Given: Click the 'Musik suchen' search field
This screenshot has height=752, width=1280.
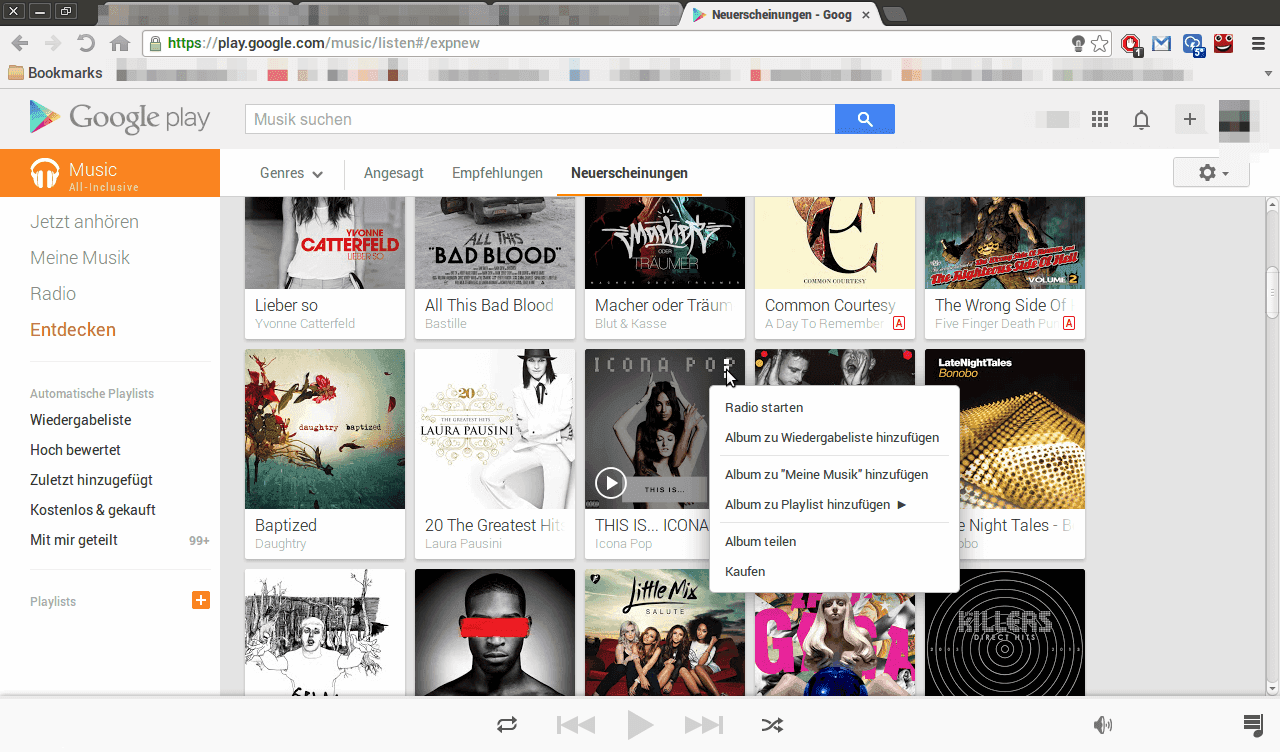Looking at the screenshot, I should (x=540, y=119).
